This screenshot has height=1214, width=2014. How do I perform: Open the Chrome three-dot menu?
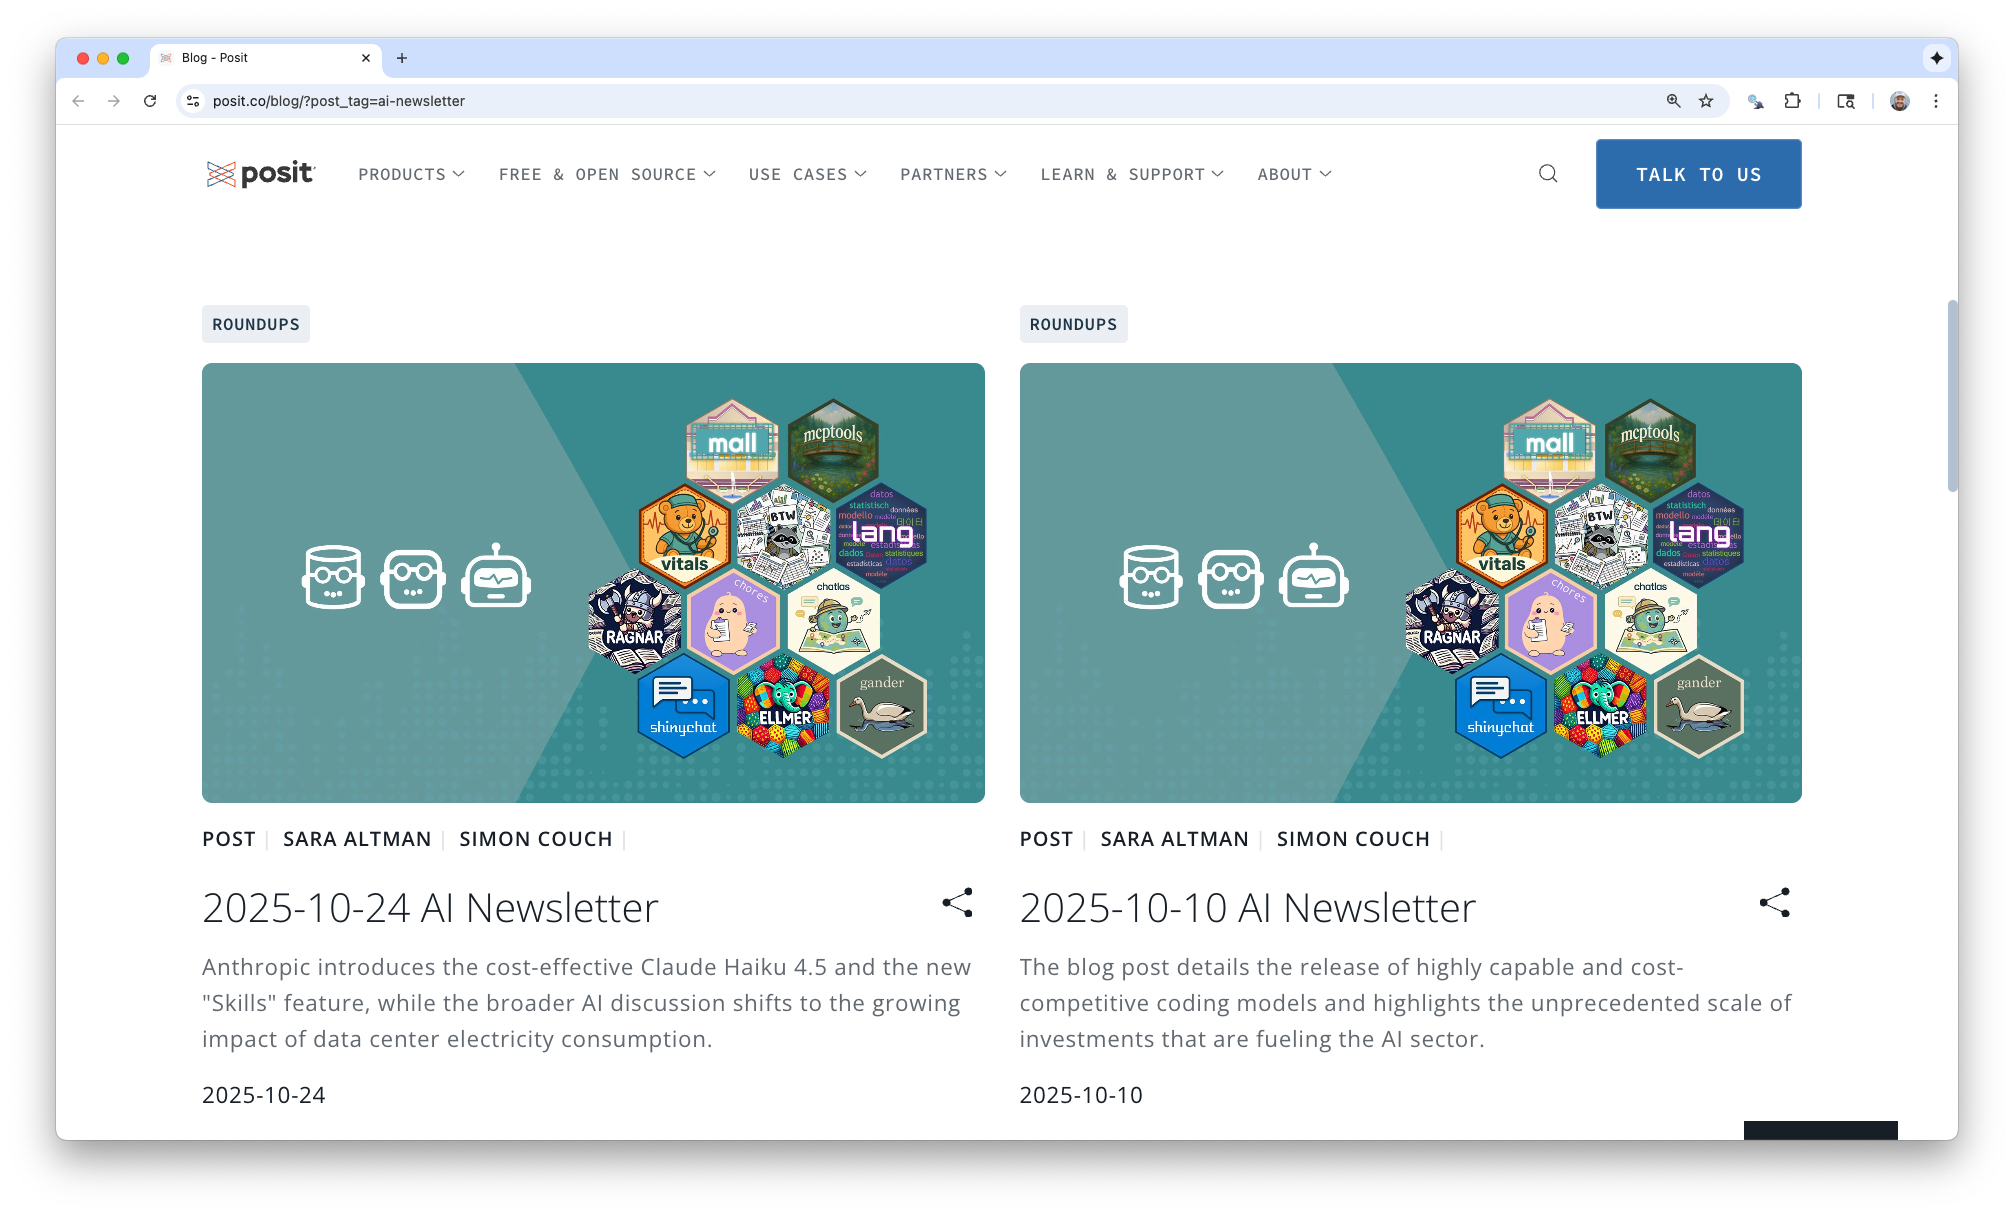click(1936, 101)
